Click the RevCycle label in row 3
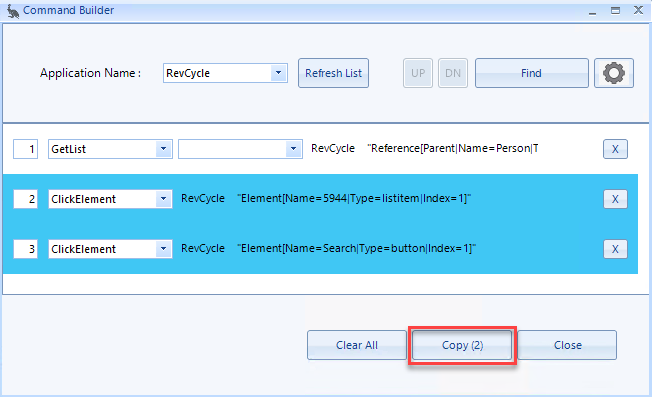 (x=203, y=248)
